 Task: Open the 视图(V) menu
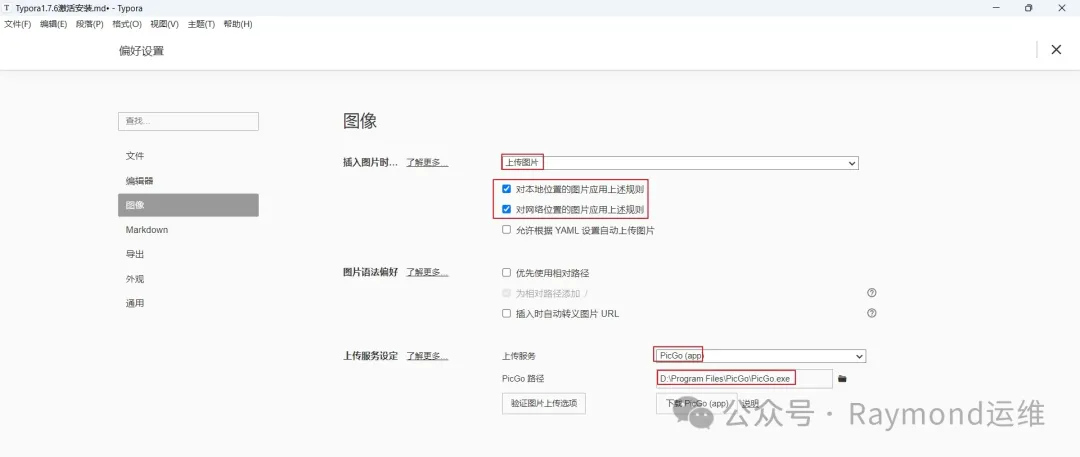pyautogui.click(x=164, y=24)
